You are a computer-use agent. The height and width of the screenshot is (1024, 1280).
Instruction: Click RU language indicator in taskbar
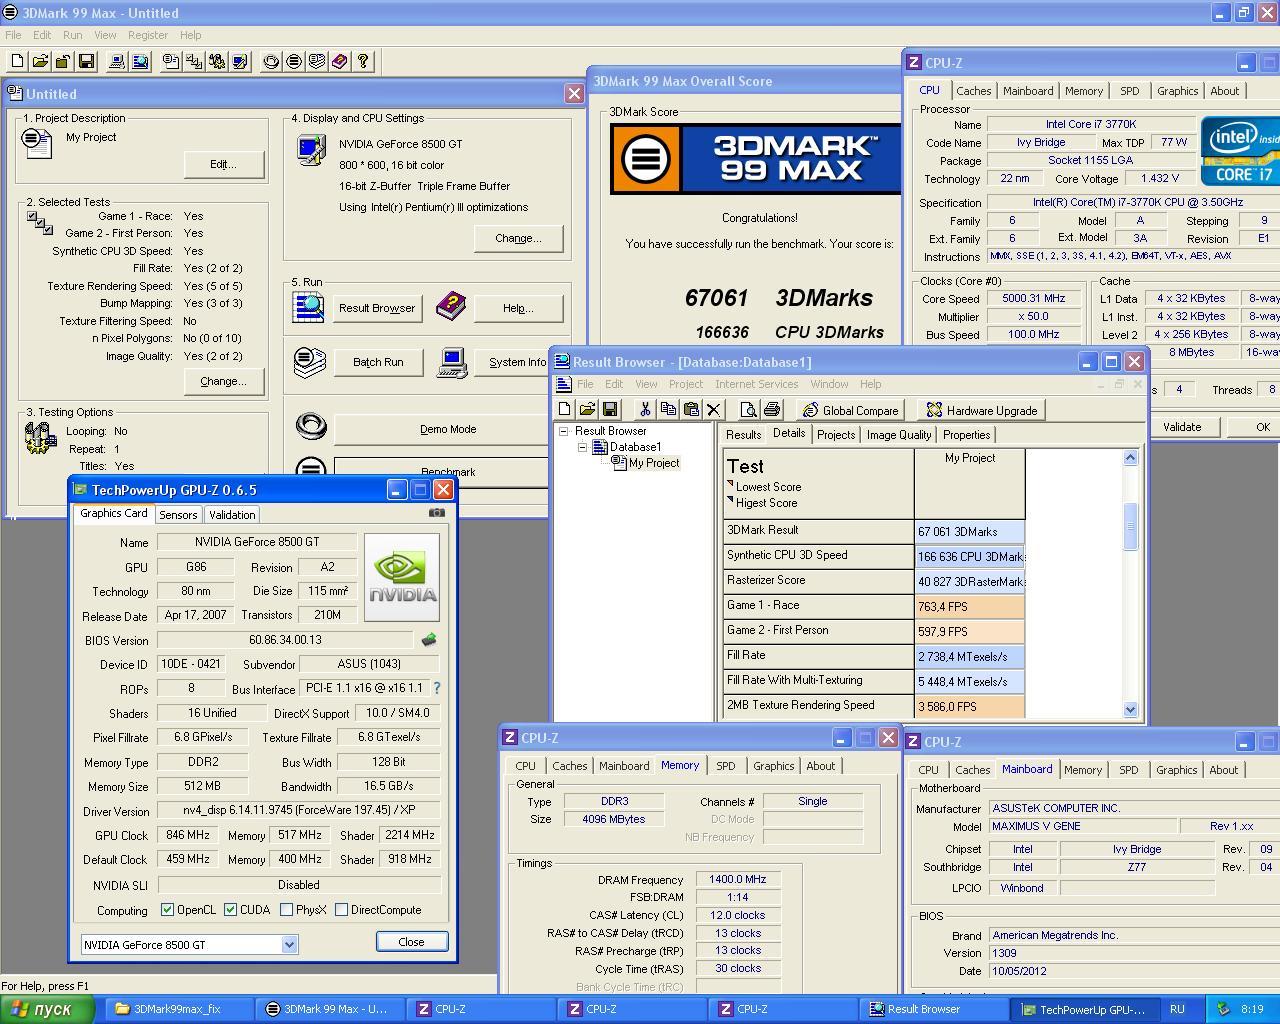click(1177, 1009)
